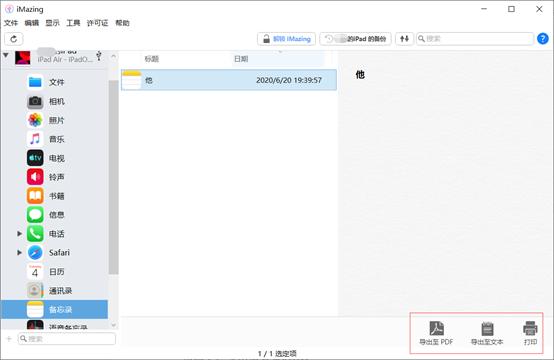
Task: Open the 信息 (Messages) sidebar item
Action: pos(55,215)
